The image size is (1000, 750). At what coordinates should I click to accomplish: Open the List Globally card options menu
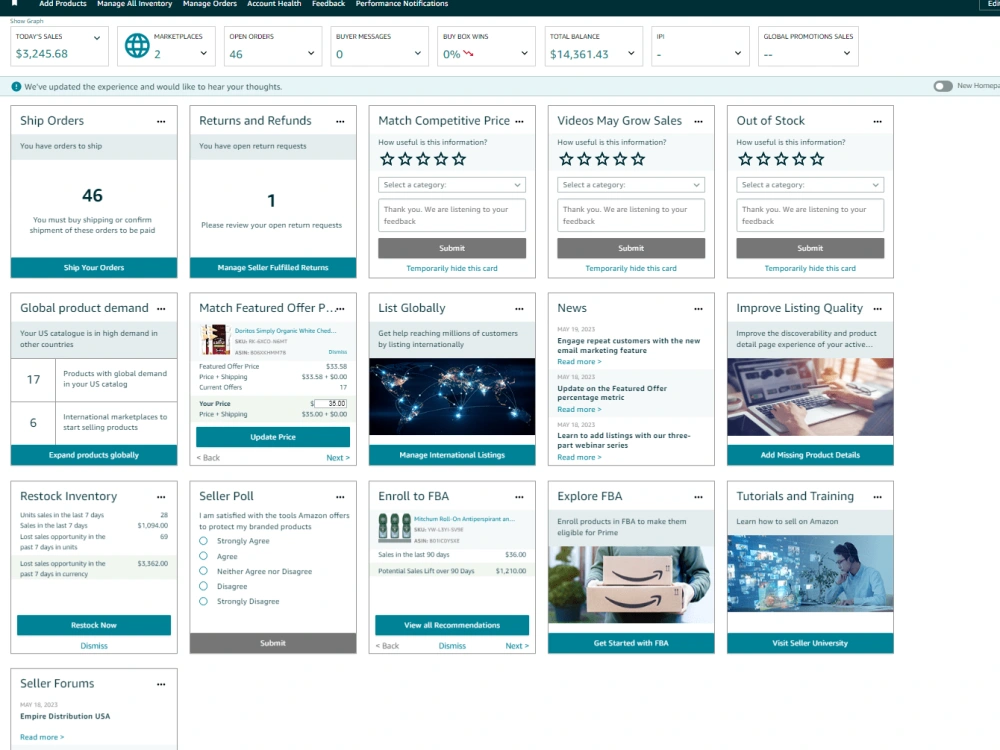tap(520, 309)
